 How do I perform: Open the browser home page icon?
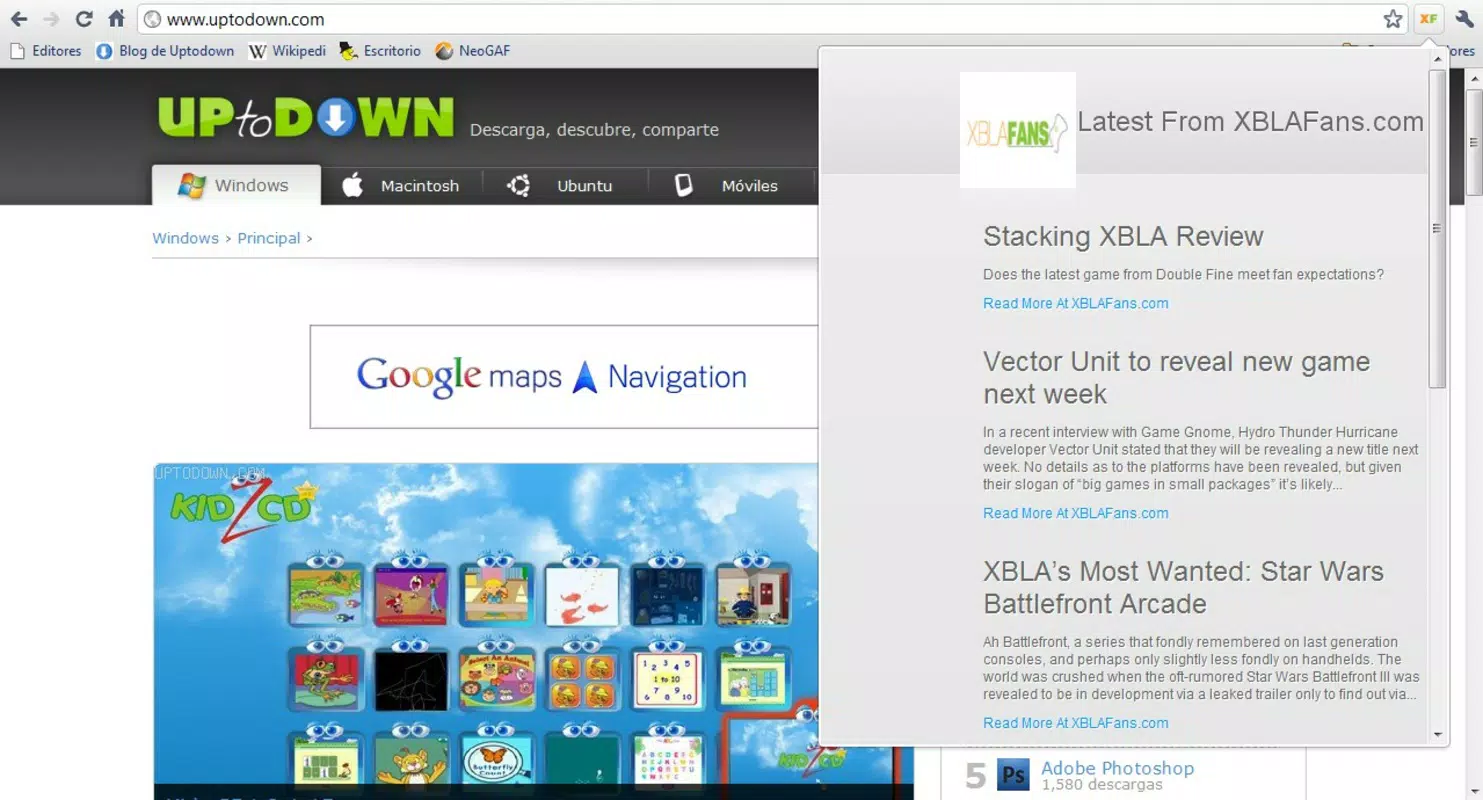117,19
